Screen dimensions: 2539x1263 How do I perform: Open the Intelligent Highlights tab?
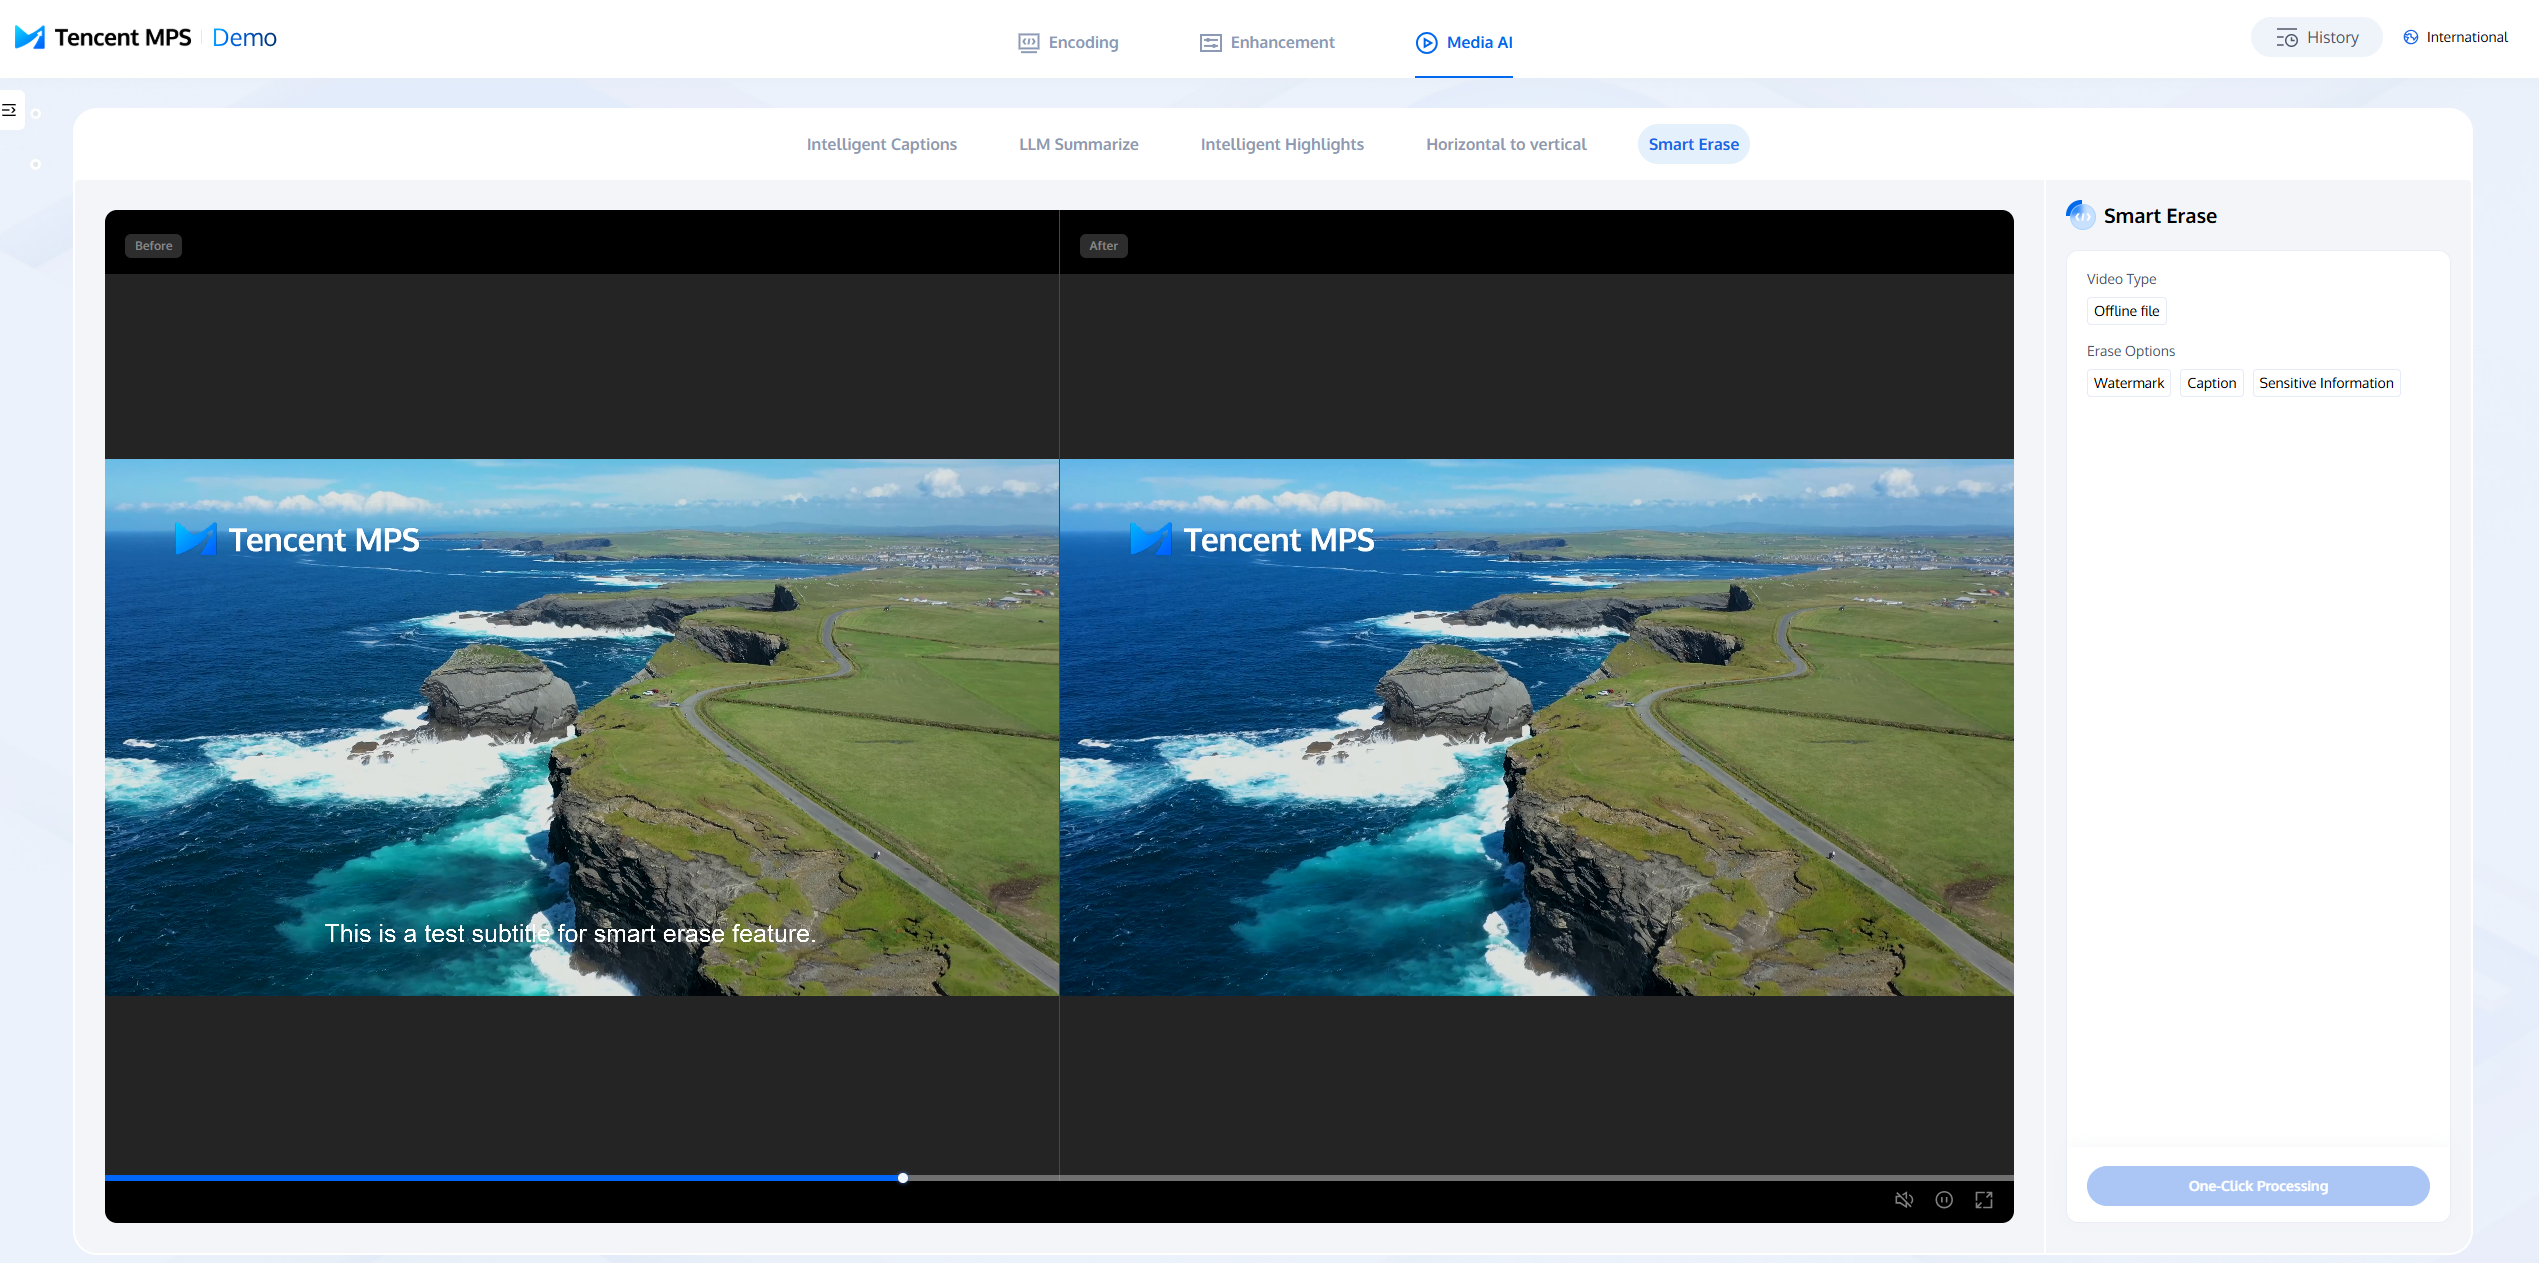click(1281, 144)
